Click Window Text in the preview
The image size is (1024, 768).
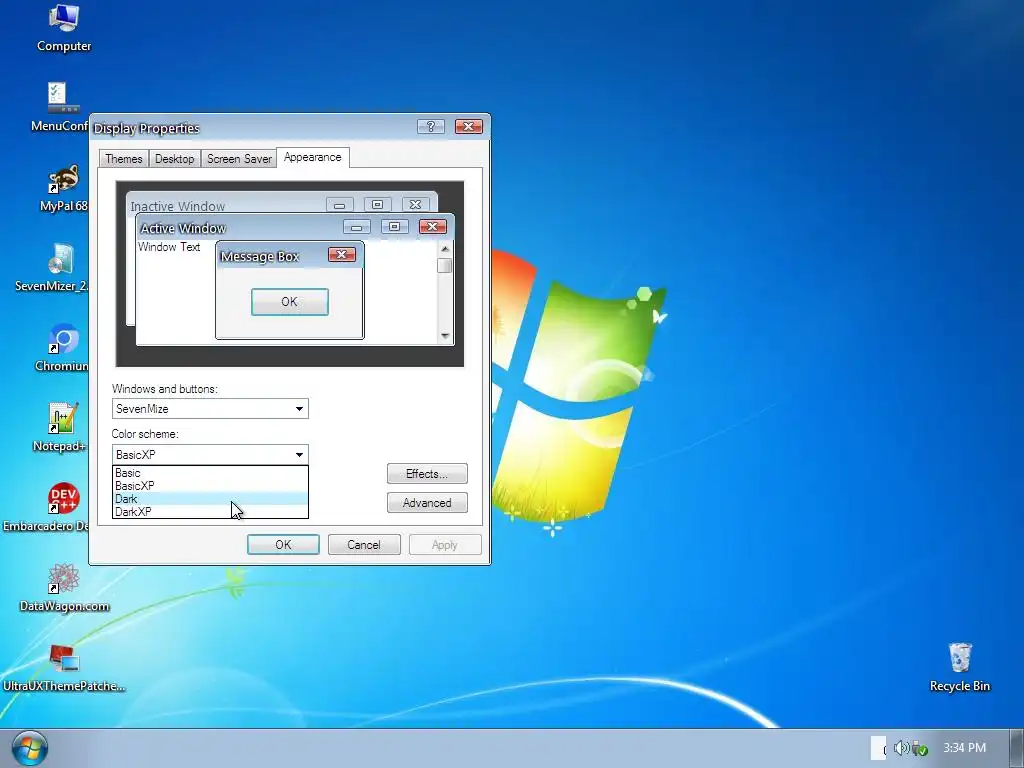click(x=169, y=247)
